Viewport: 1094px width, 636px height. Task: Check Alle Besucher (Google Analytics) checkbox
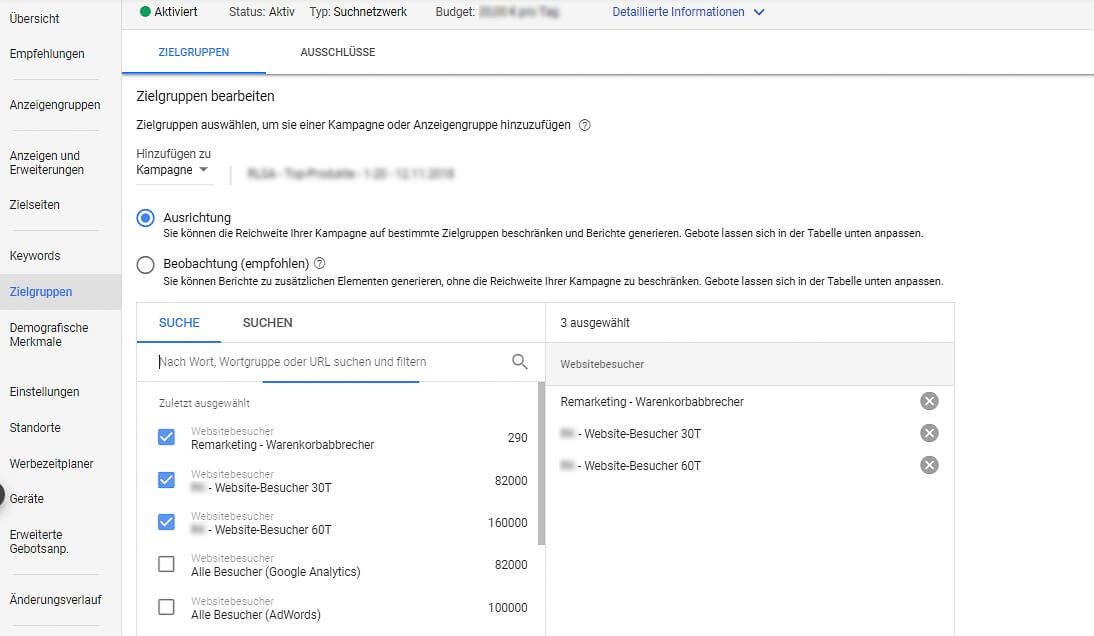point(167,564)
